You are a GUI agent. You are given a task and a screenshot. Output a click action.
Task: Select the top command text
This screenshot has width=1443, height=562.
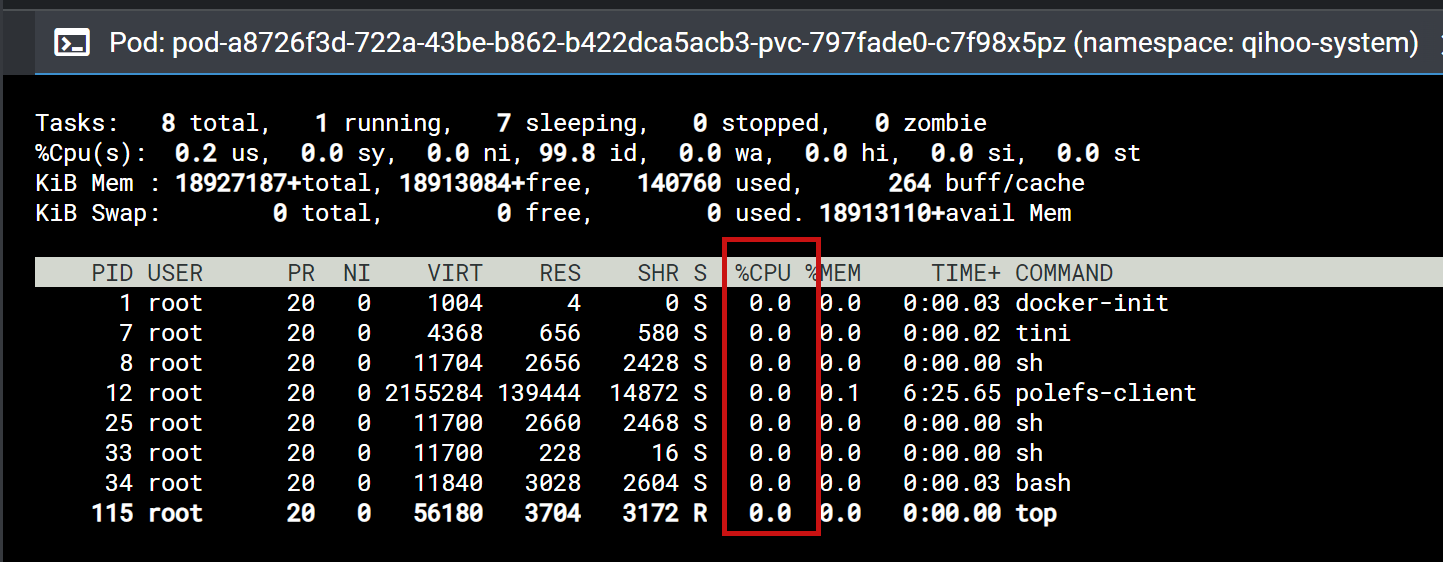(1036, 513)
